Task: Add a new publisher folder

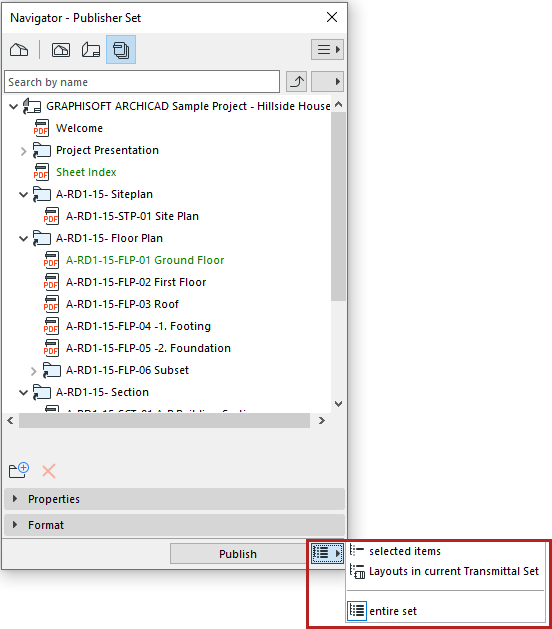Action: tap(18, 471)
